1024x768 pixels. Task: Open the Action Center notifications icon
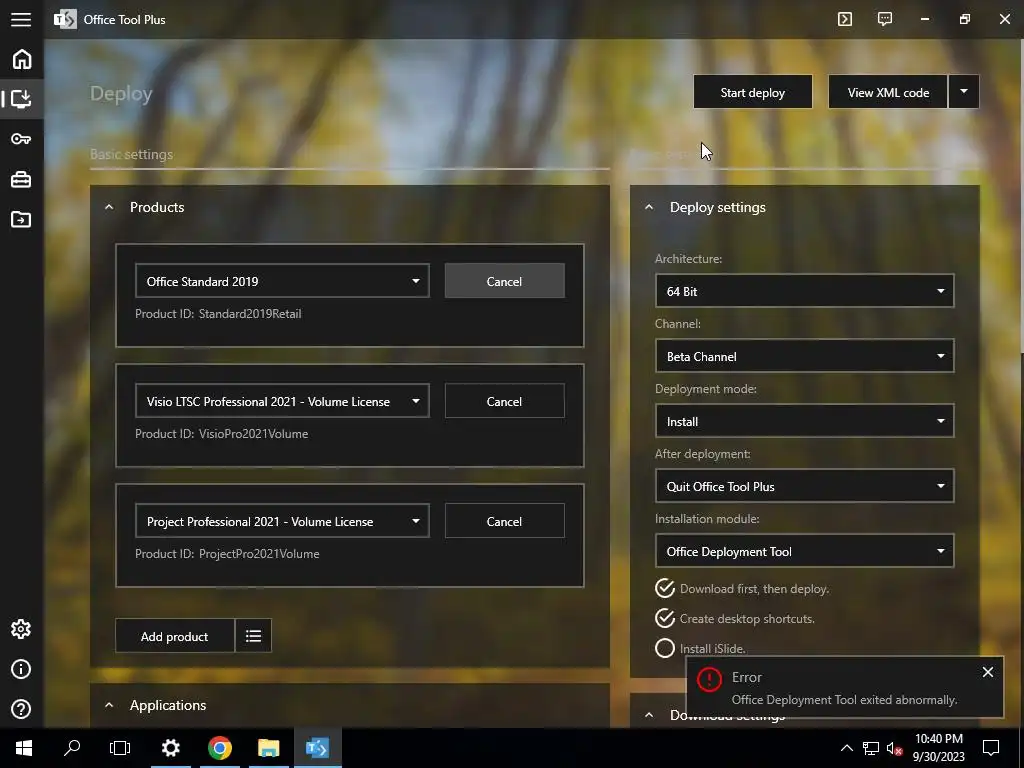[x=991, y=748]
